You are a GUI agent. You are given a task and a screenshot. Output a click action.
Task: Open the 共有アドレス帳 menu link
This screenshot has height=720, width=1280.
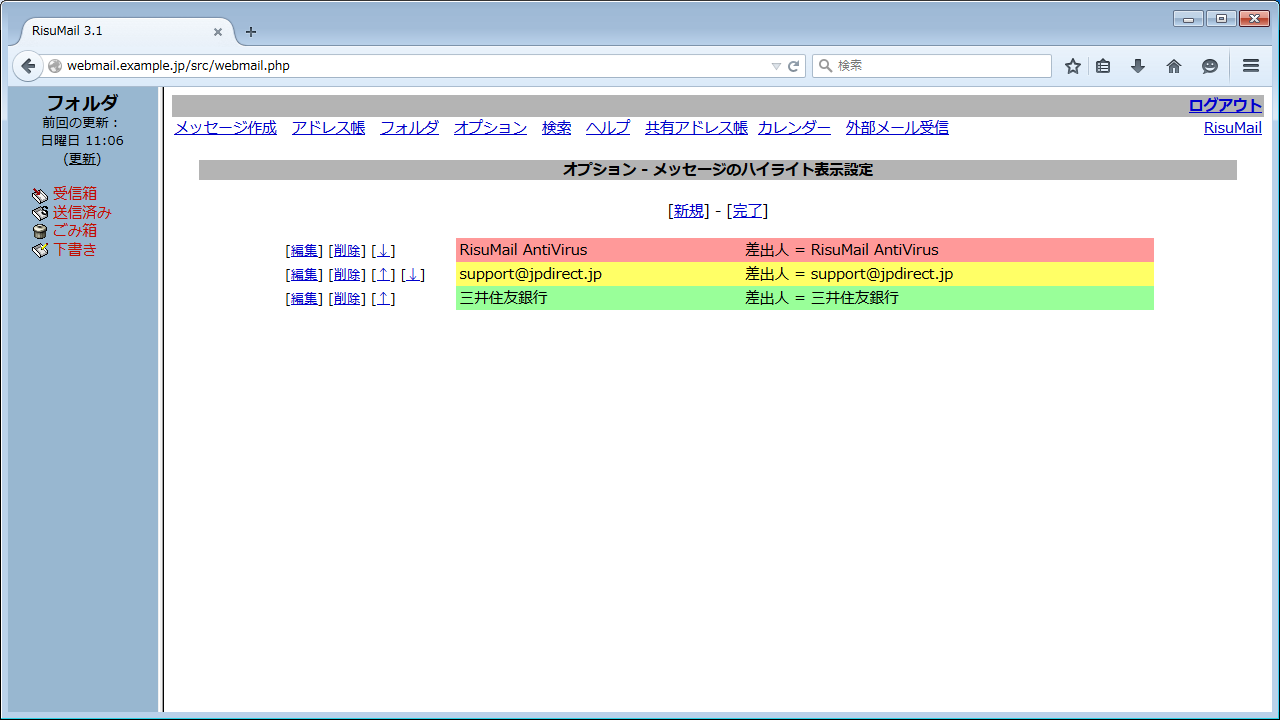point(696,128)
